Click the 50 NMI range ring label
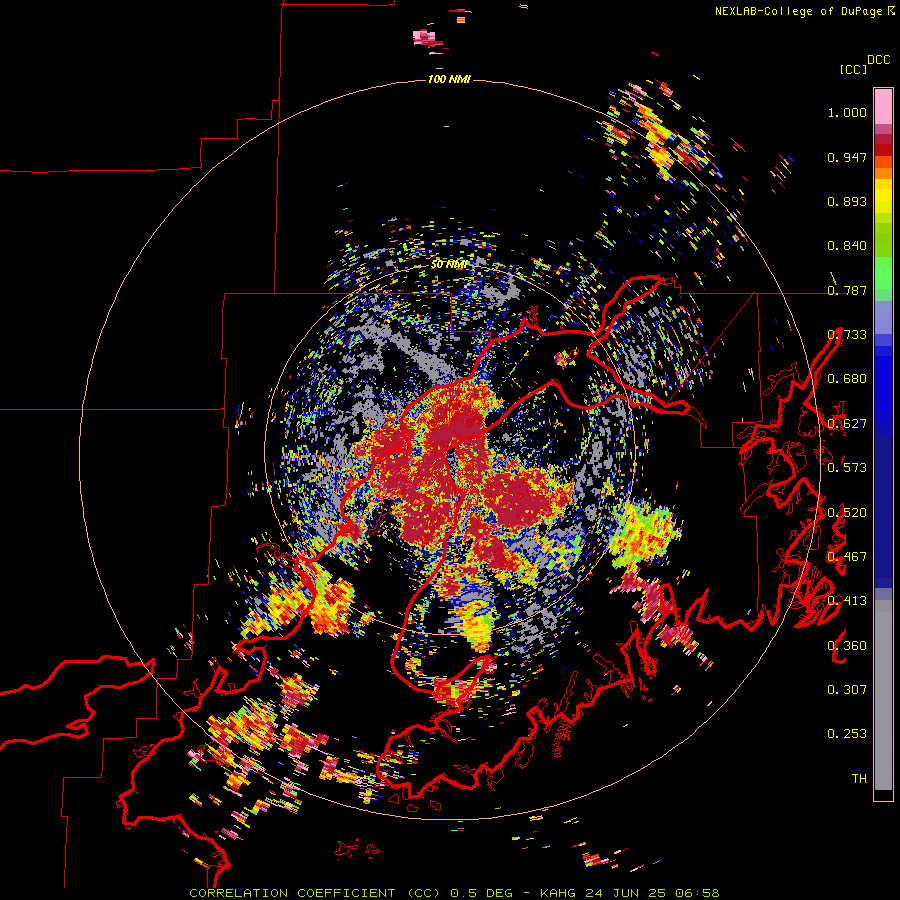 tap(448, 265)
